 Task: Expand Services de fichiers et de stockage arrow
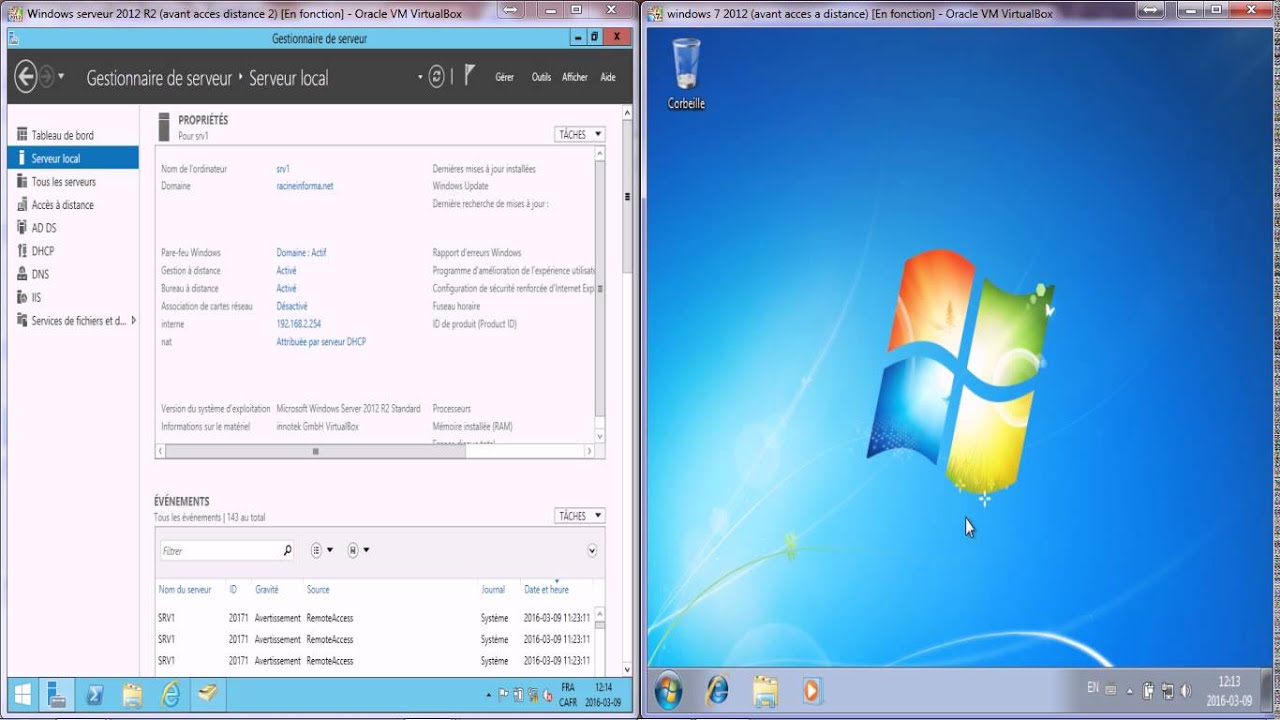(134, 320)
